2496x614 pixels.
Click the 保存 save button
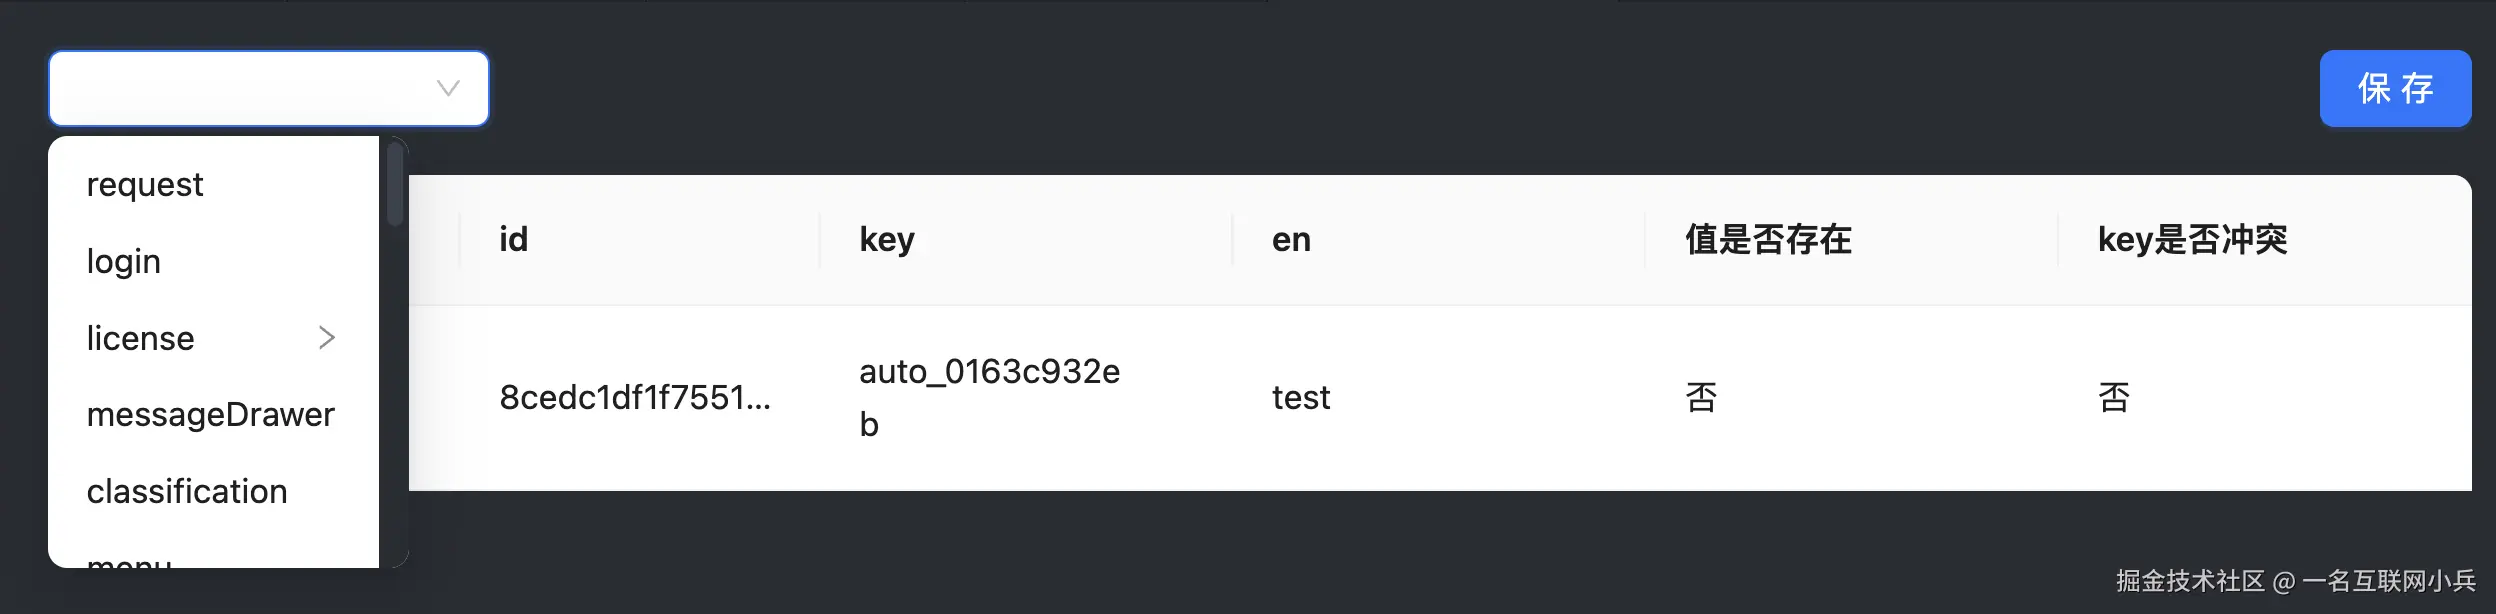[x=2394, y=88]
